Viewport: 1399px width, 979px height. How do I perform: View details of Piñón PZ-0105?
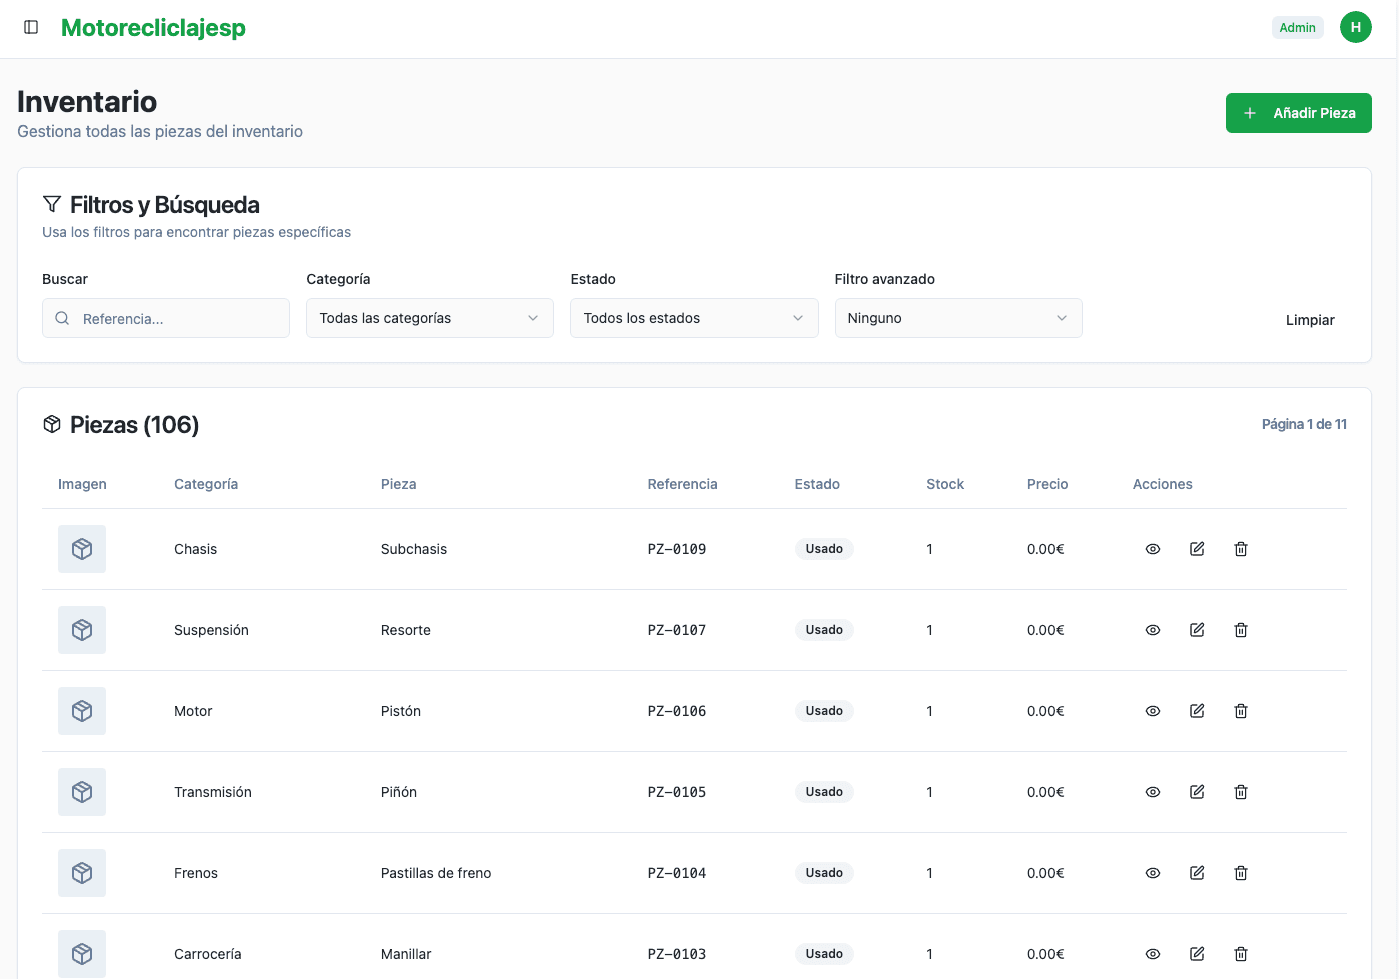pos(1153,792)
